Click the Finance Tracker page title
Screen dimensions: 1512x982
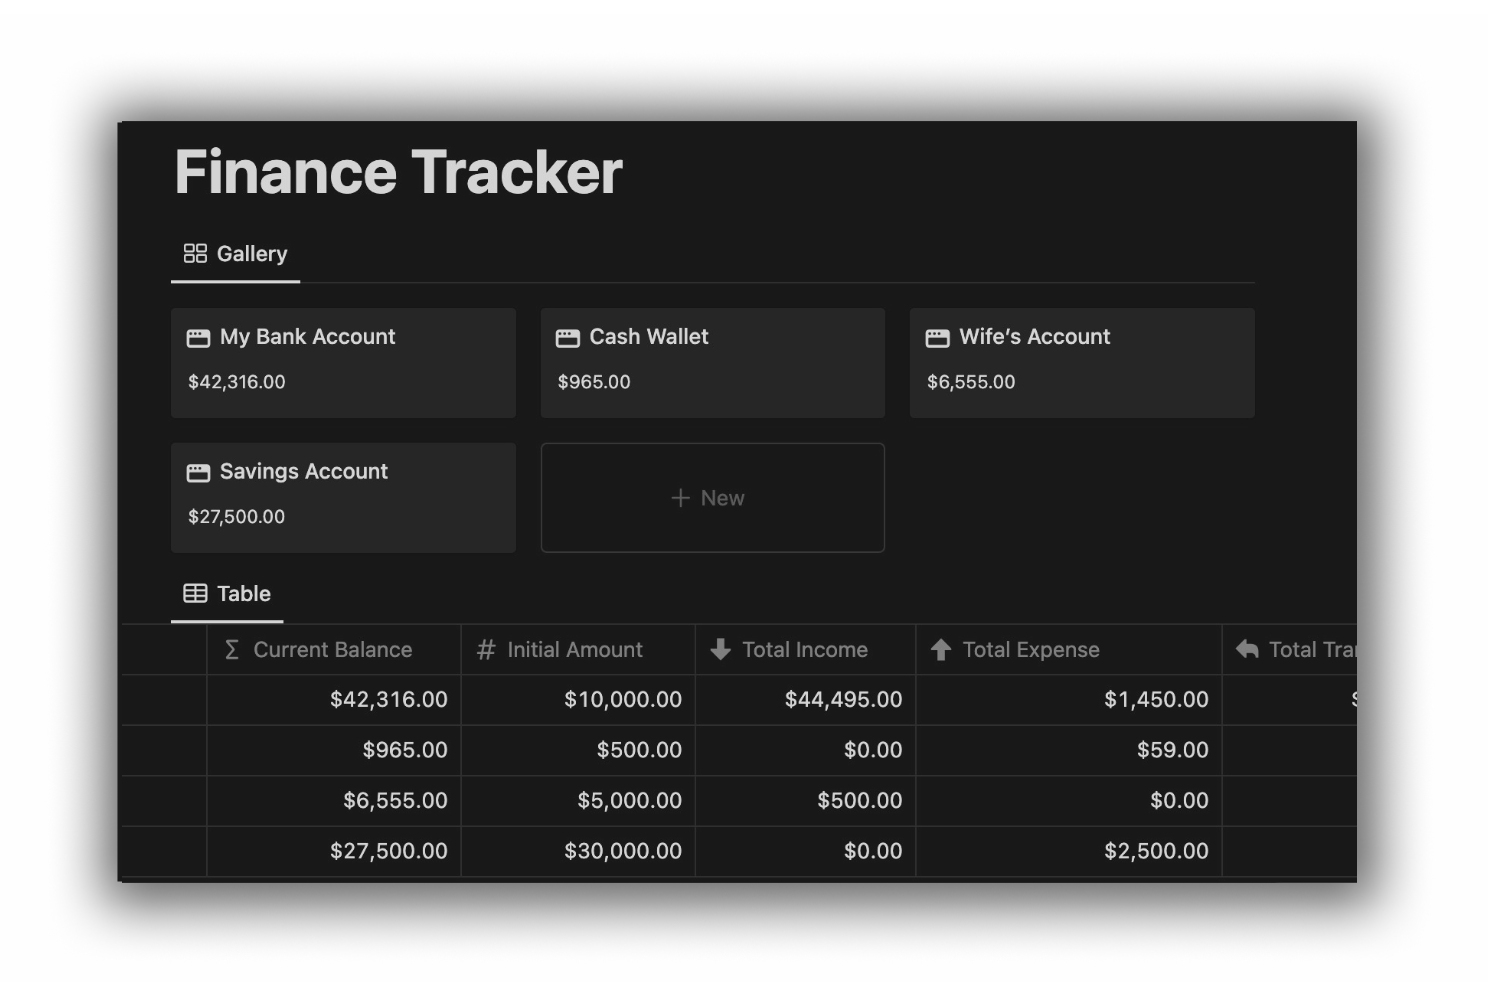click(x=397, y=171)
